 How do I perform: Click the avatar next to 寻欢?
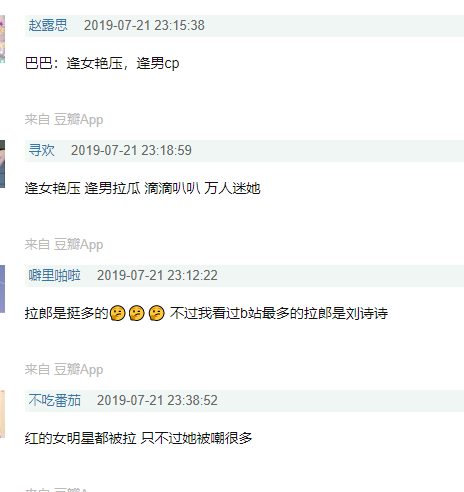click(x=2, y=164)
